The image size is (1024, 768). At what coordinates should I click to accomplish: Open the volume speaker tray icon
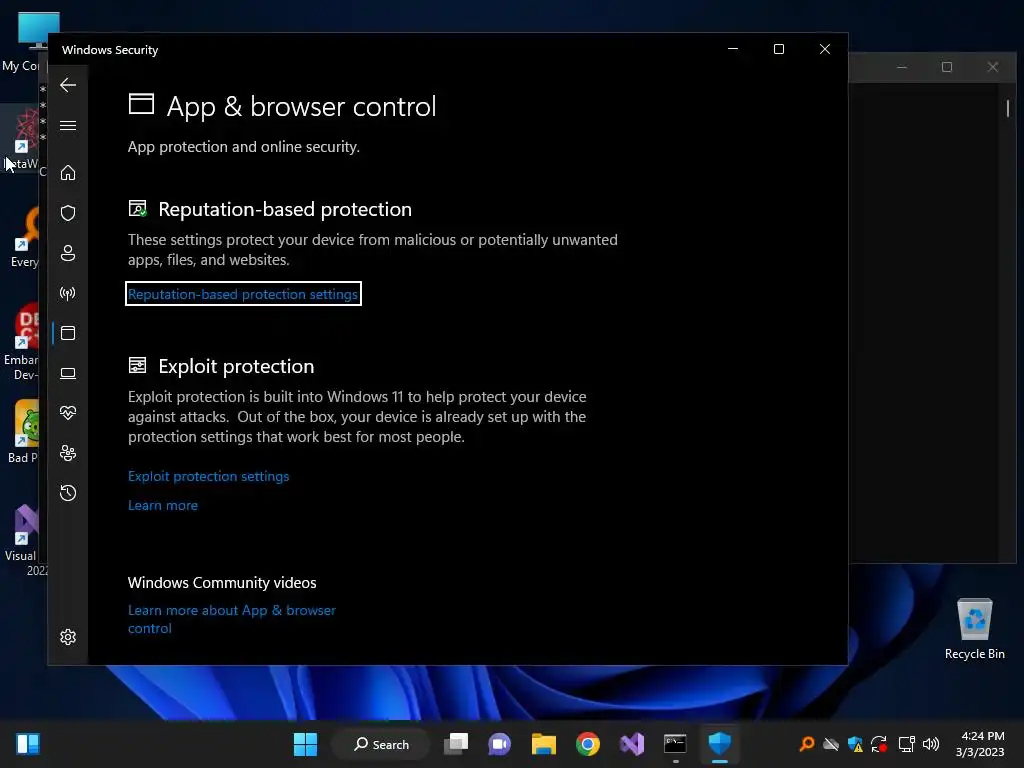click(x=931, y=744)
